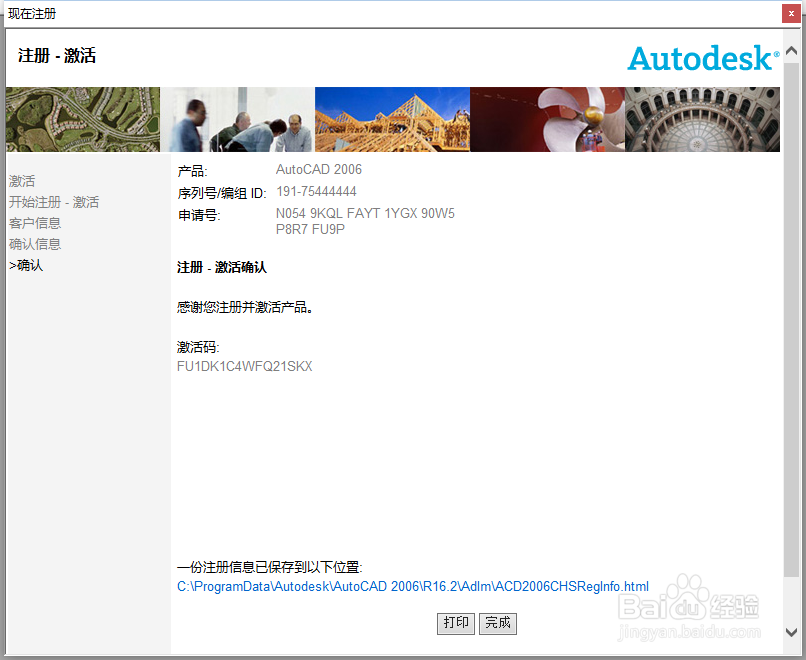Select 客户信息 in the sidebar
The width and height of the screenshot is (806, 660).
pos(34,223)
